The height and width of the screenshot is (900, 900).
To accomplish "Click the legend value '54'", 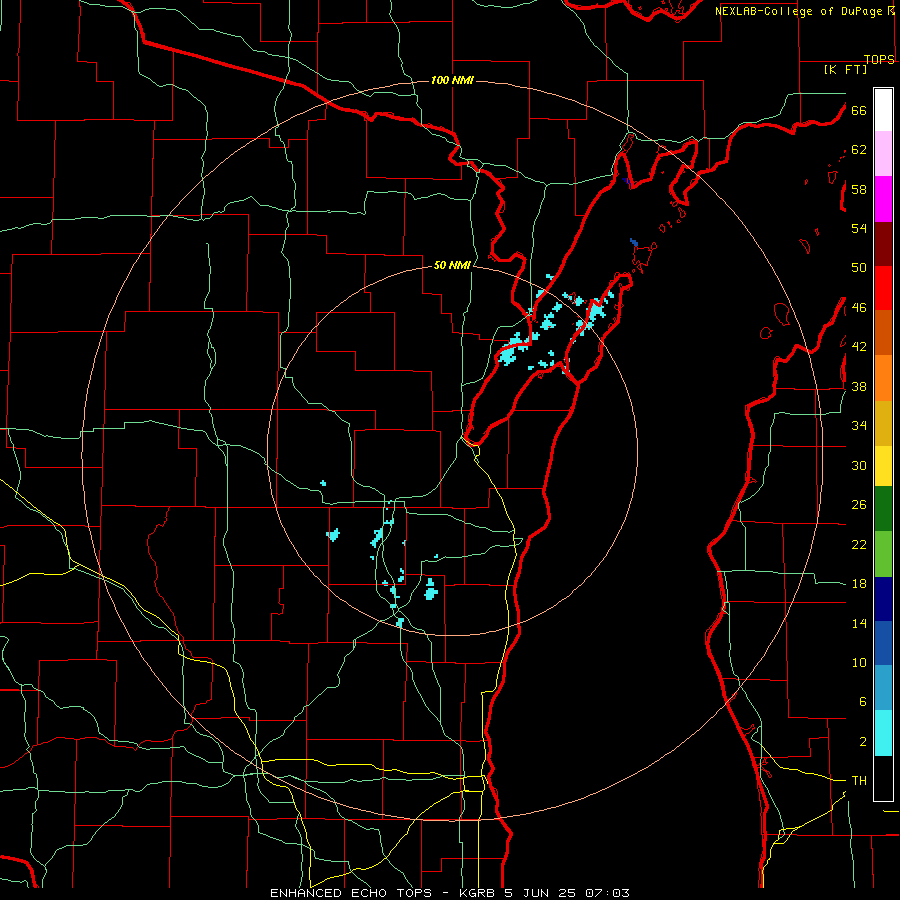I will coord(859,228).
